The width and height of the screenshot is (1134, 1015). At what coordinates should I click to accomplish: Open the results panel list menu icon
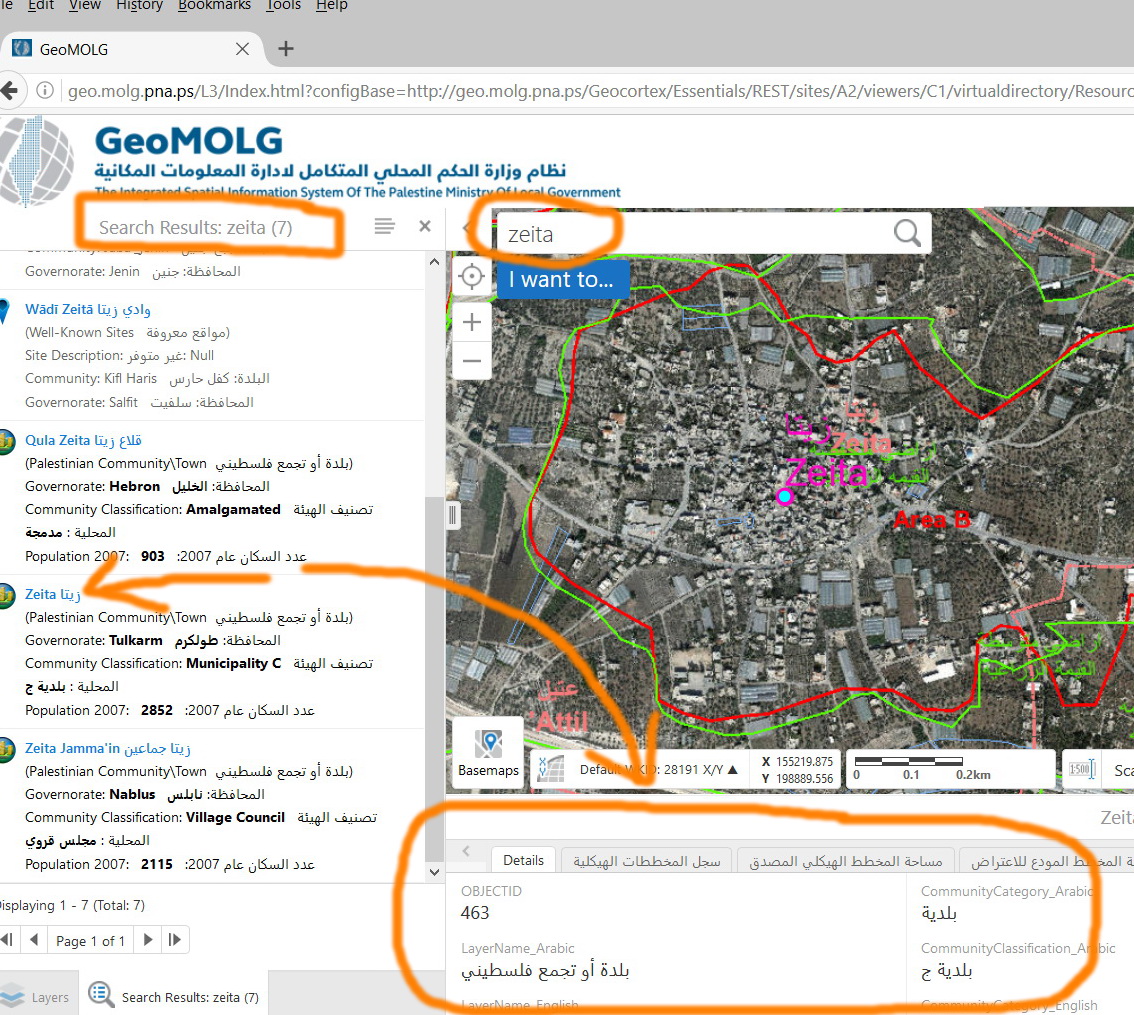click(384, 226)
